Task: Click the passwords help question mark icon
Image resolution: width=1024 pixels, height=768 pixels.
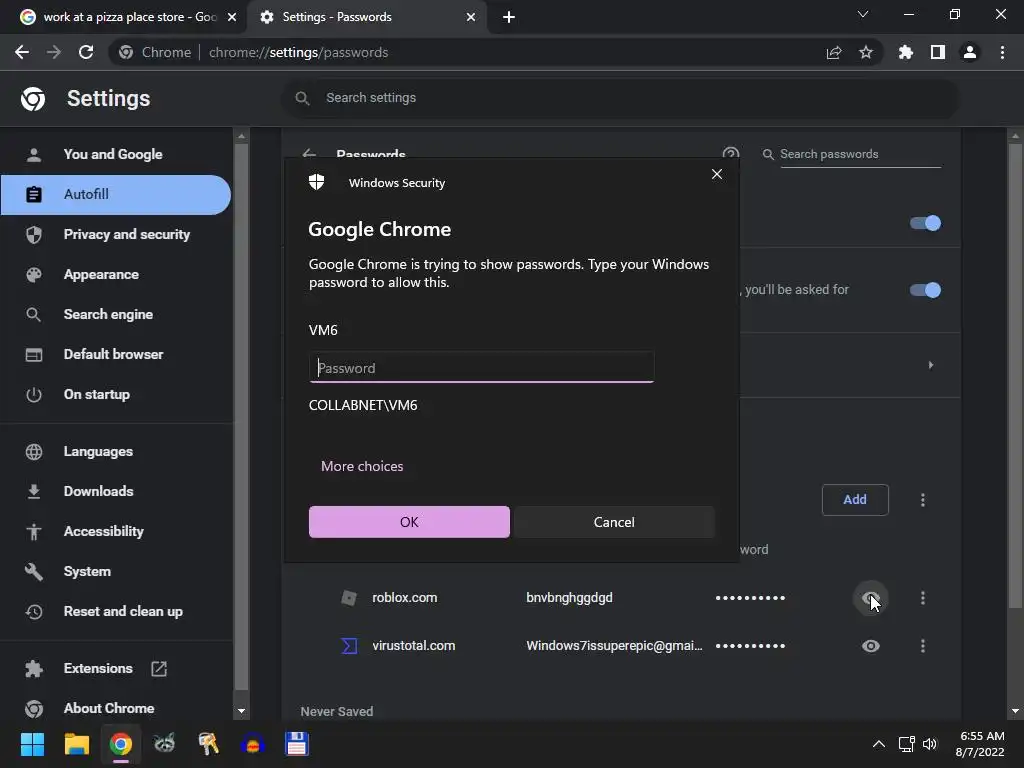Action: [x=730, y=153]
